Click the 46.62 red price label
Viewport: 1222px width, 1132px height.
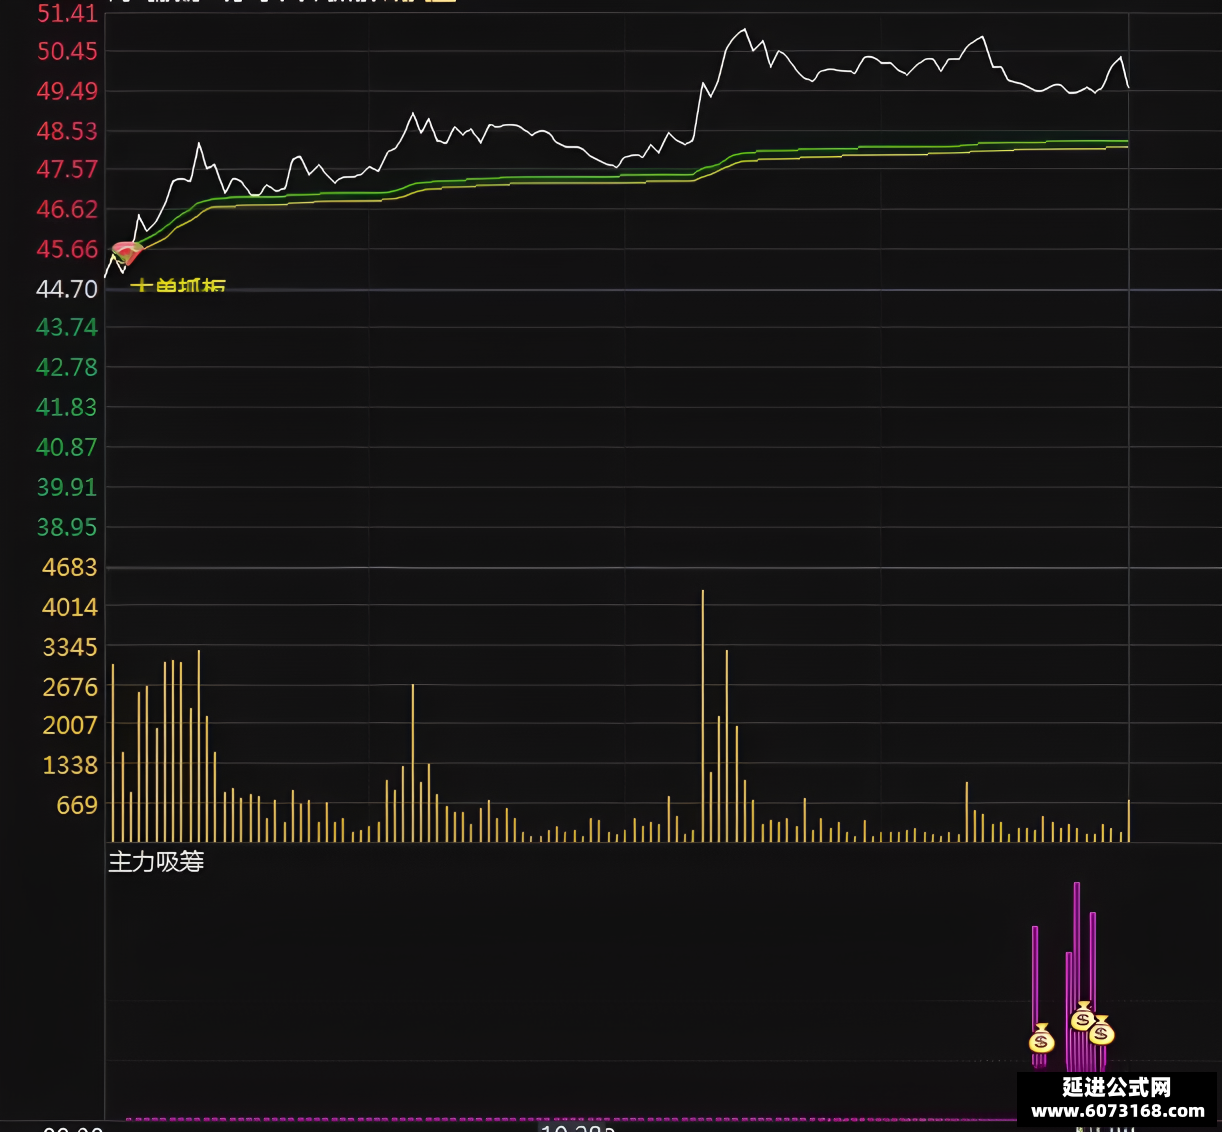67,209
